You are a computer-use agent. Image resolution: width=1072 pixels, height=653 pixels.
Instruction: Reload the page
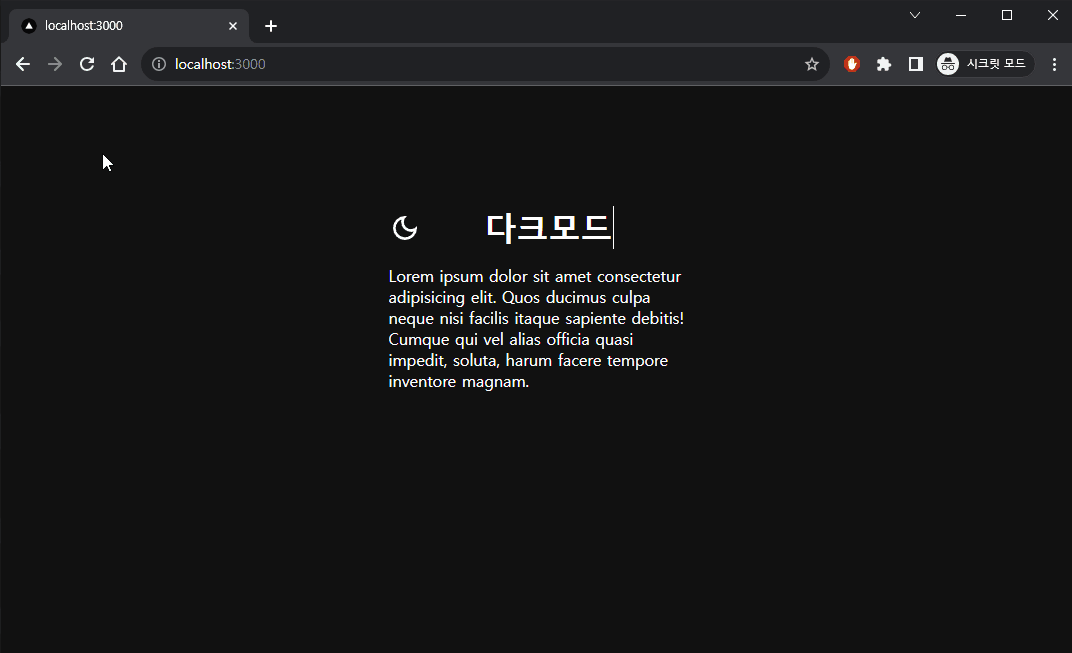[x=87, y=64]
